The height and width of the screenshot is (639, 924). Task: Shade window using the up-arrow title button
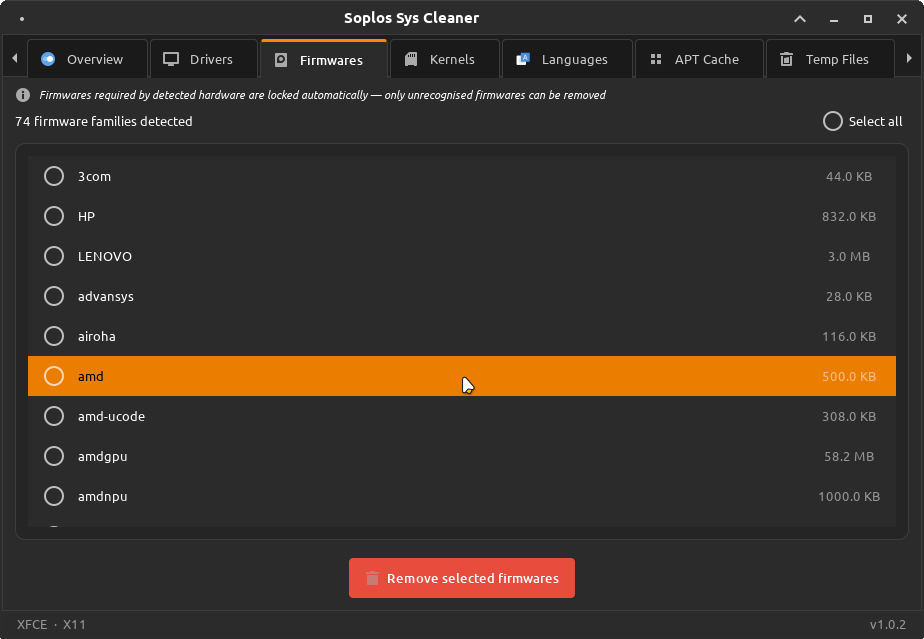coord(800,19)
